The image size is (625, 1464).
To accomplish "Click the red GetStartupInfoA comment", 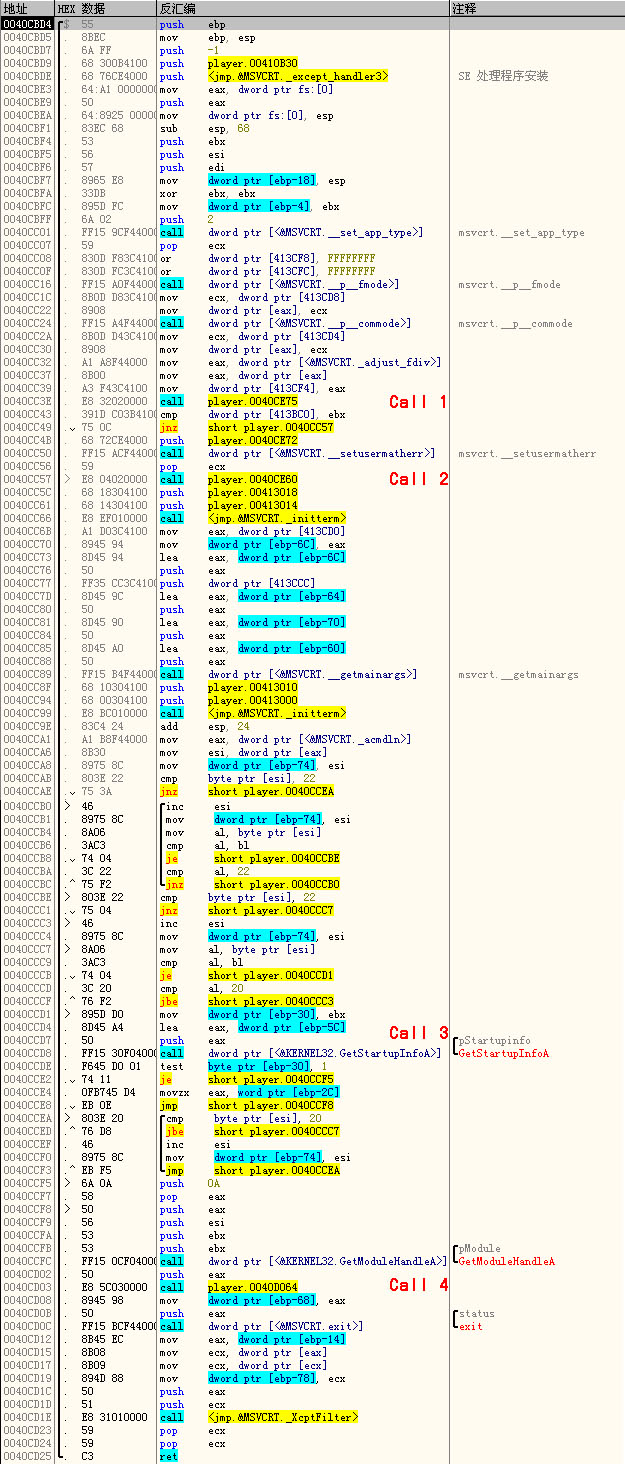I will (504, 1053).
